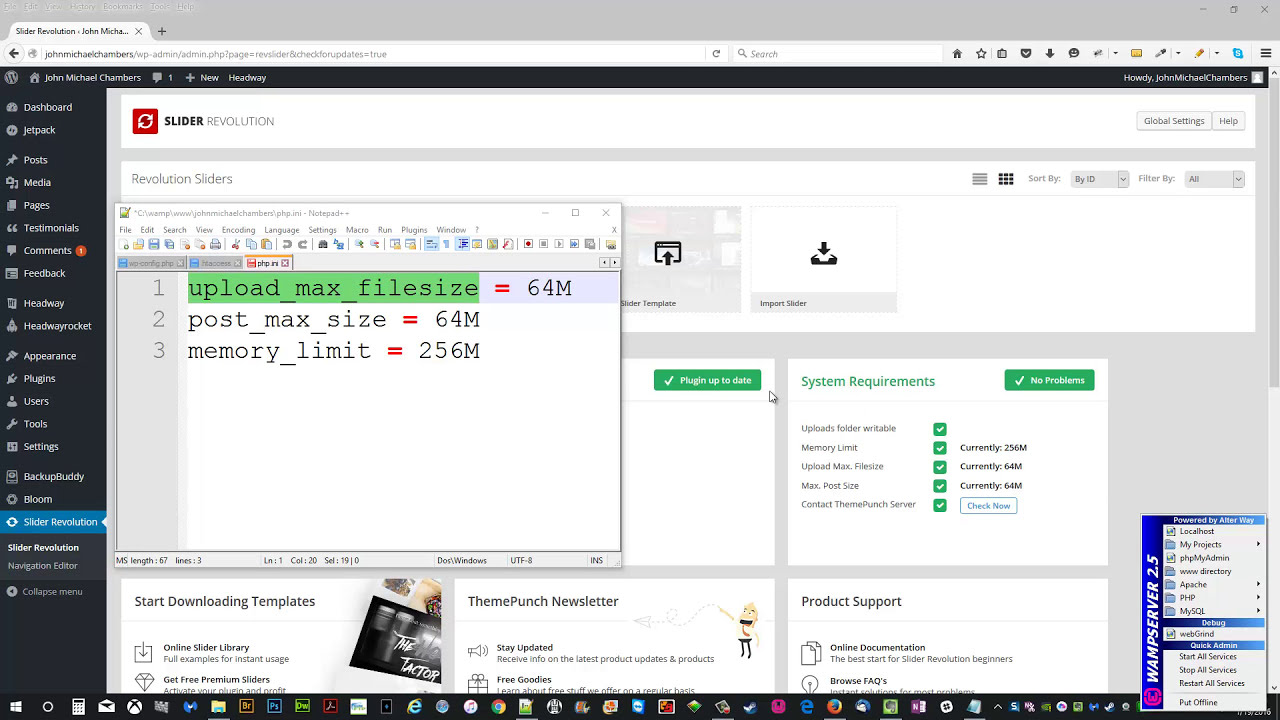Viewport: 1280px width, 720px height.
Task: Expand Apache submenu in WampServer
Action: click(1213, 585)
